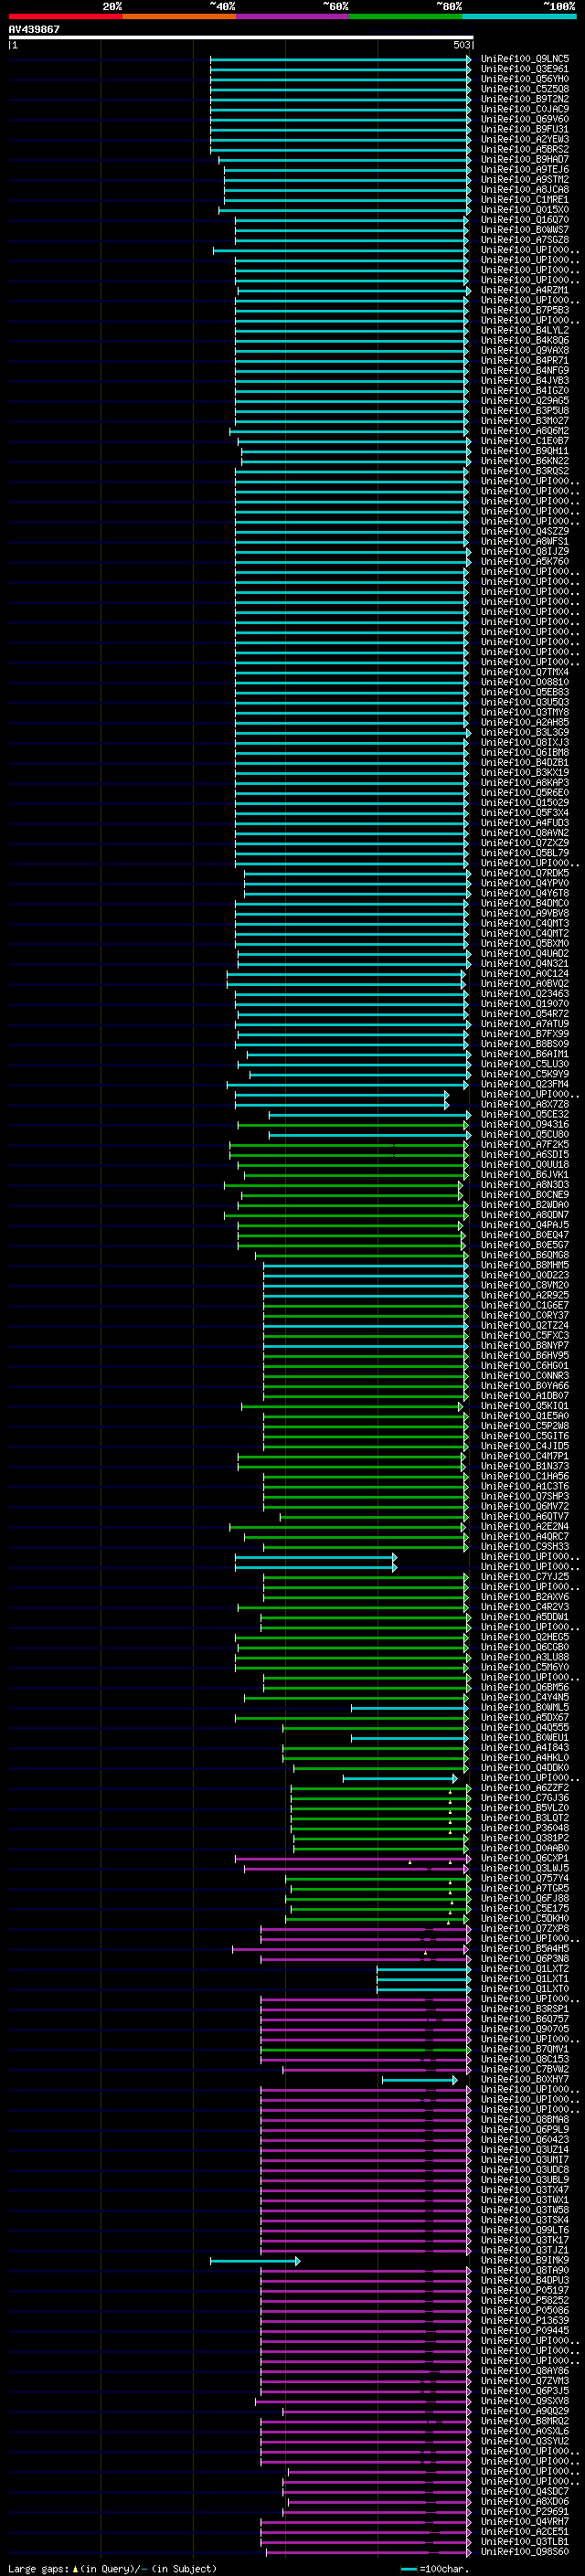Open hit UniRef100_C5Z5Q8

point(525,89)
